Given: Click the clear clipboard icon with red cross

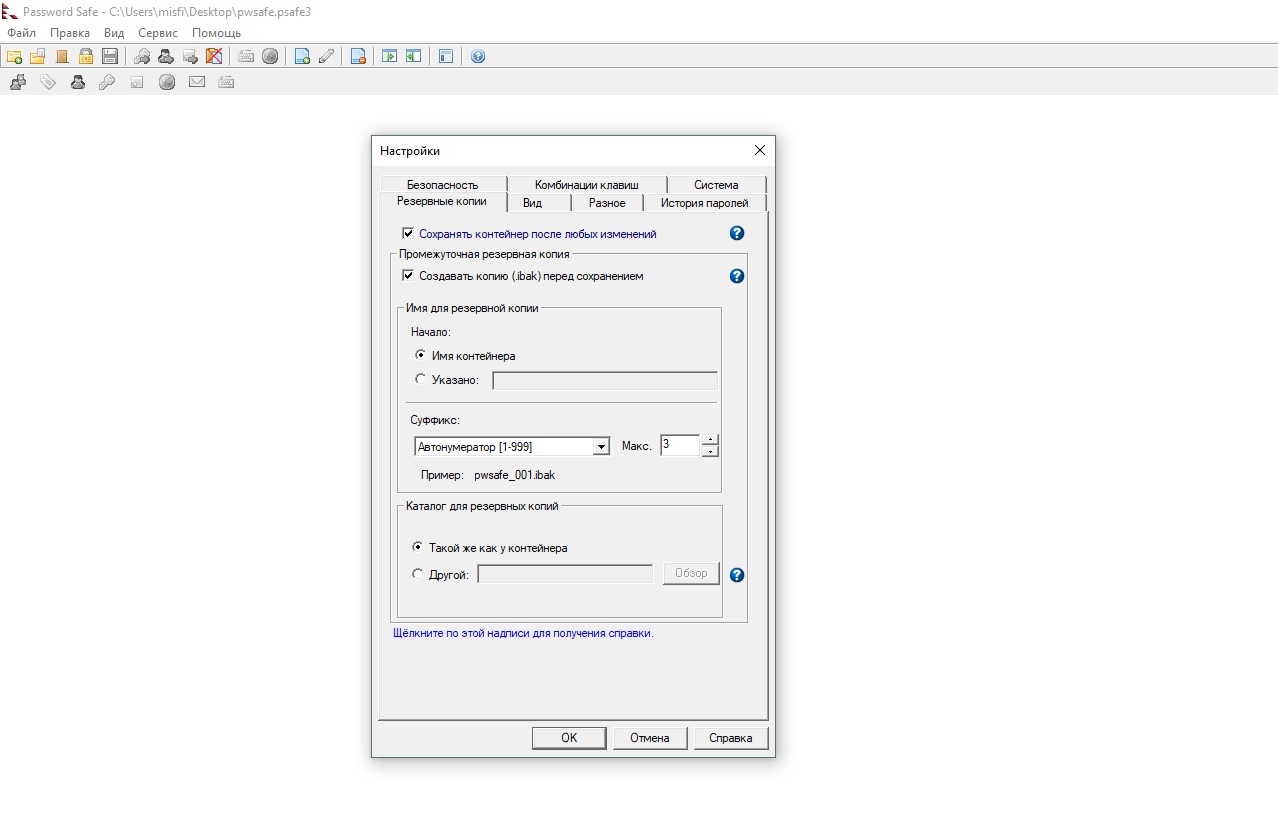Looking at the screenshot, I should 214,56.
